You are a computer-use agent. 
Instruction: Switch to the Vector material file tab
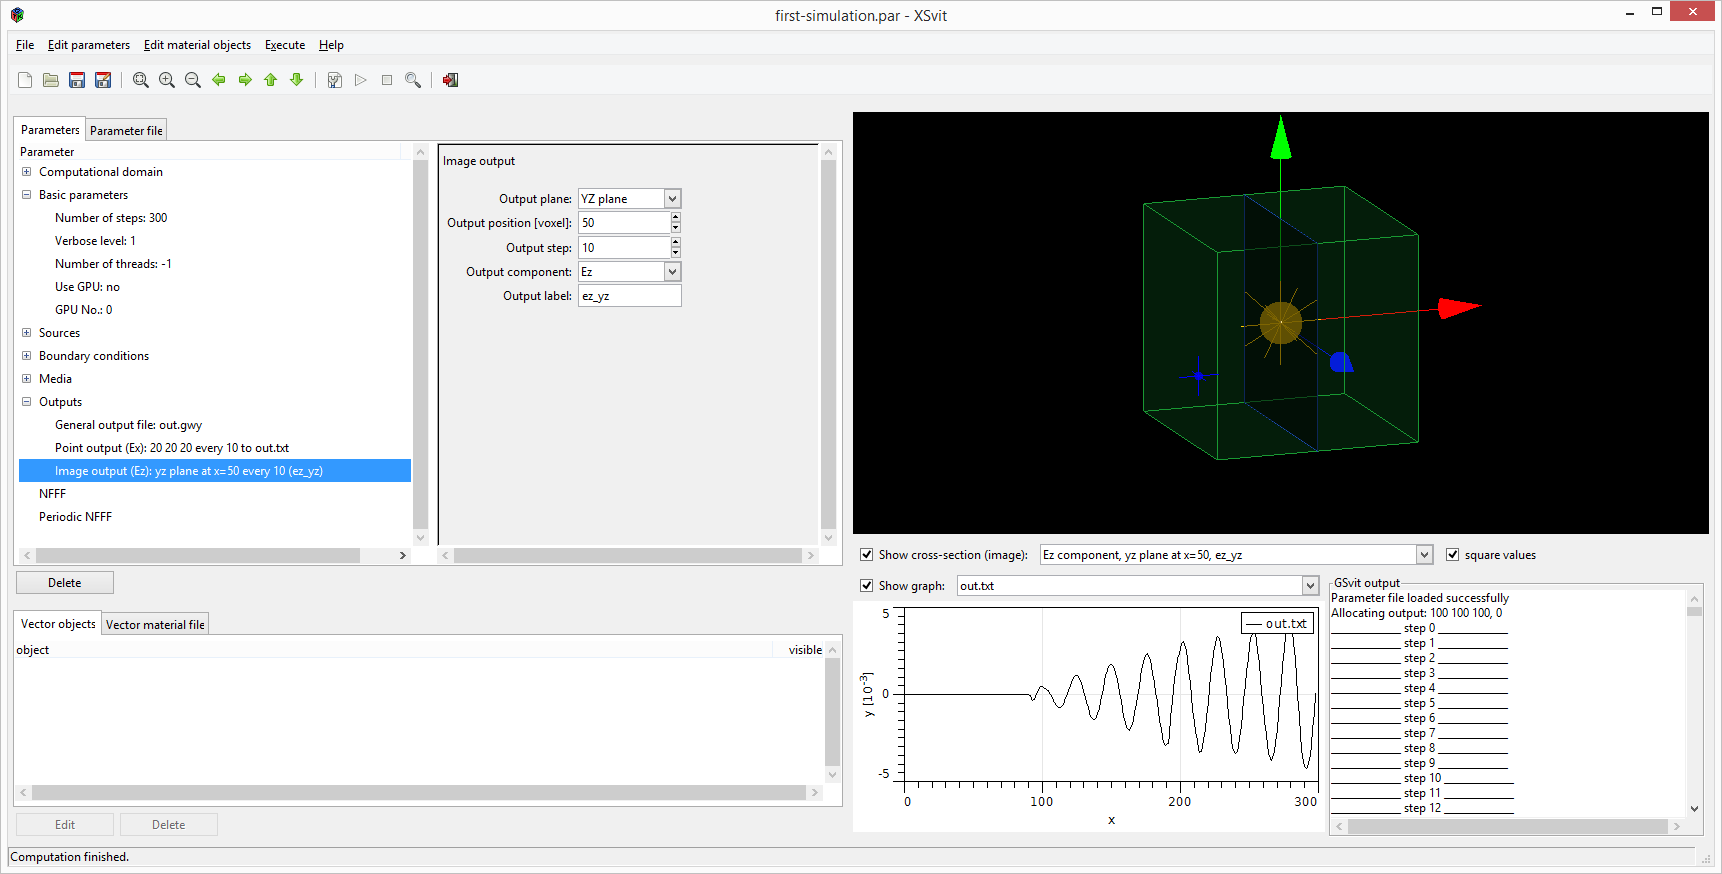(x=155, y=625)
